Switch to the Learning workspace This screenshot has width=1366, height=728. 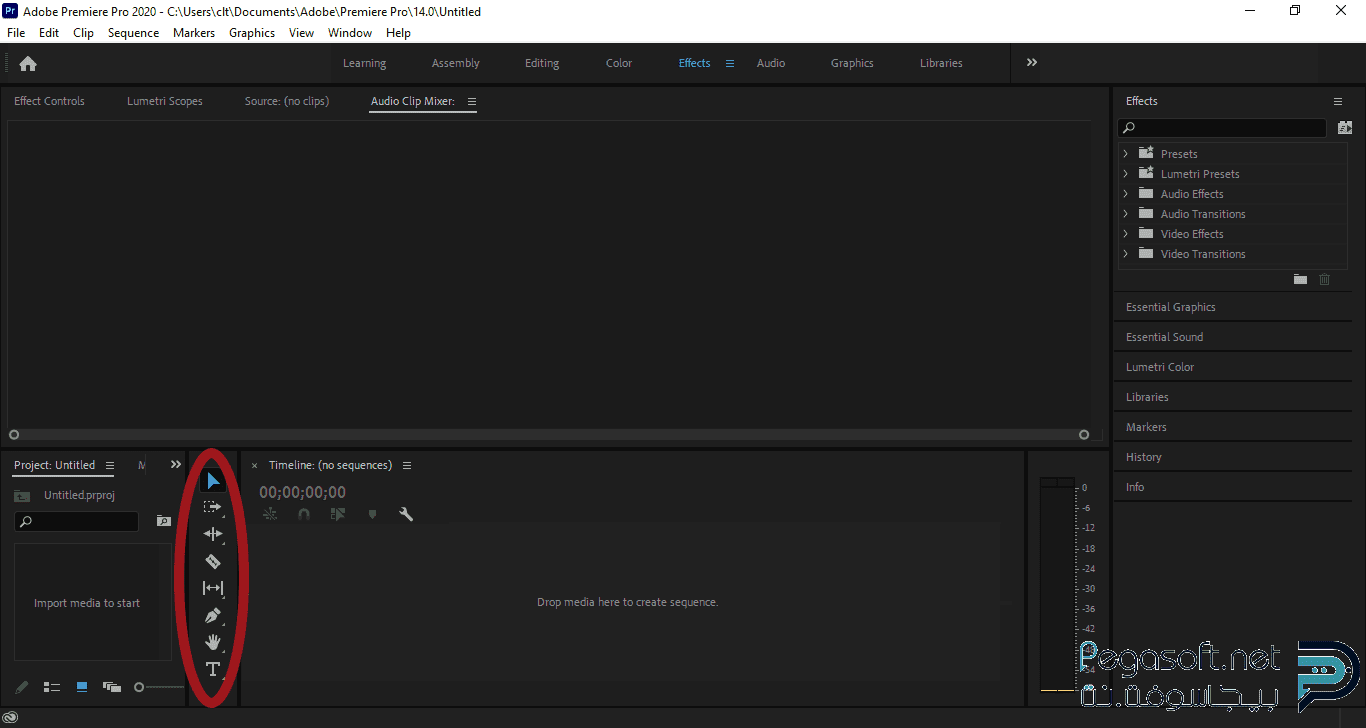(x=364, y=63)
